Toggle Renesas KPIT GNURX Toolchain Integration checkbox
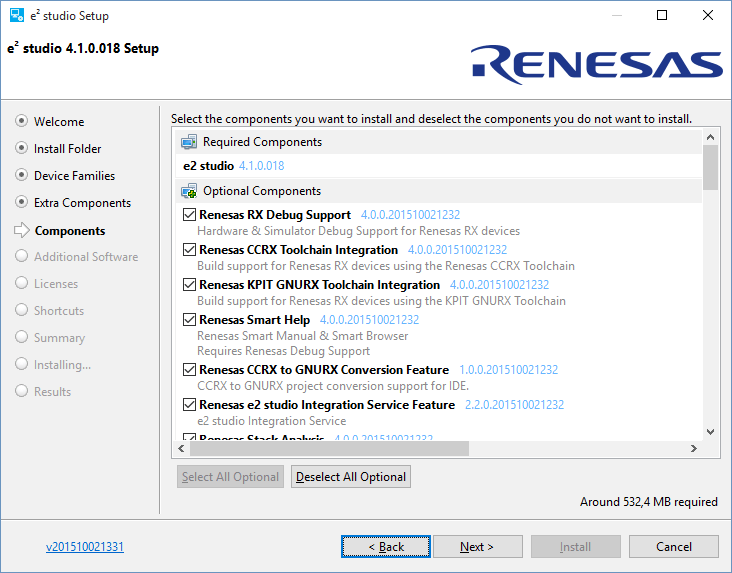The height and width of the screenshot is (573, 732). click(x=189, y=285)
